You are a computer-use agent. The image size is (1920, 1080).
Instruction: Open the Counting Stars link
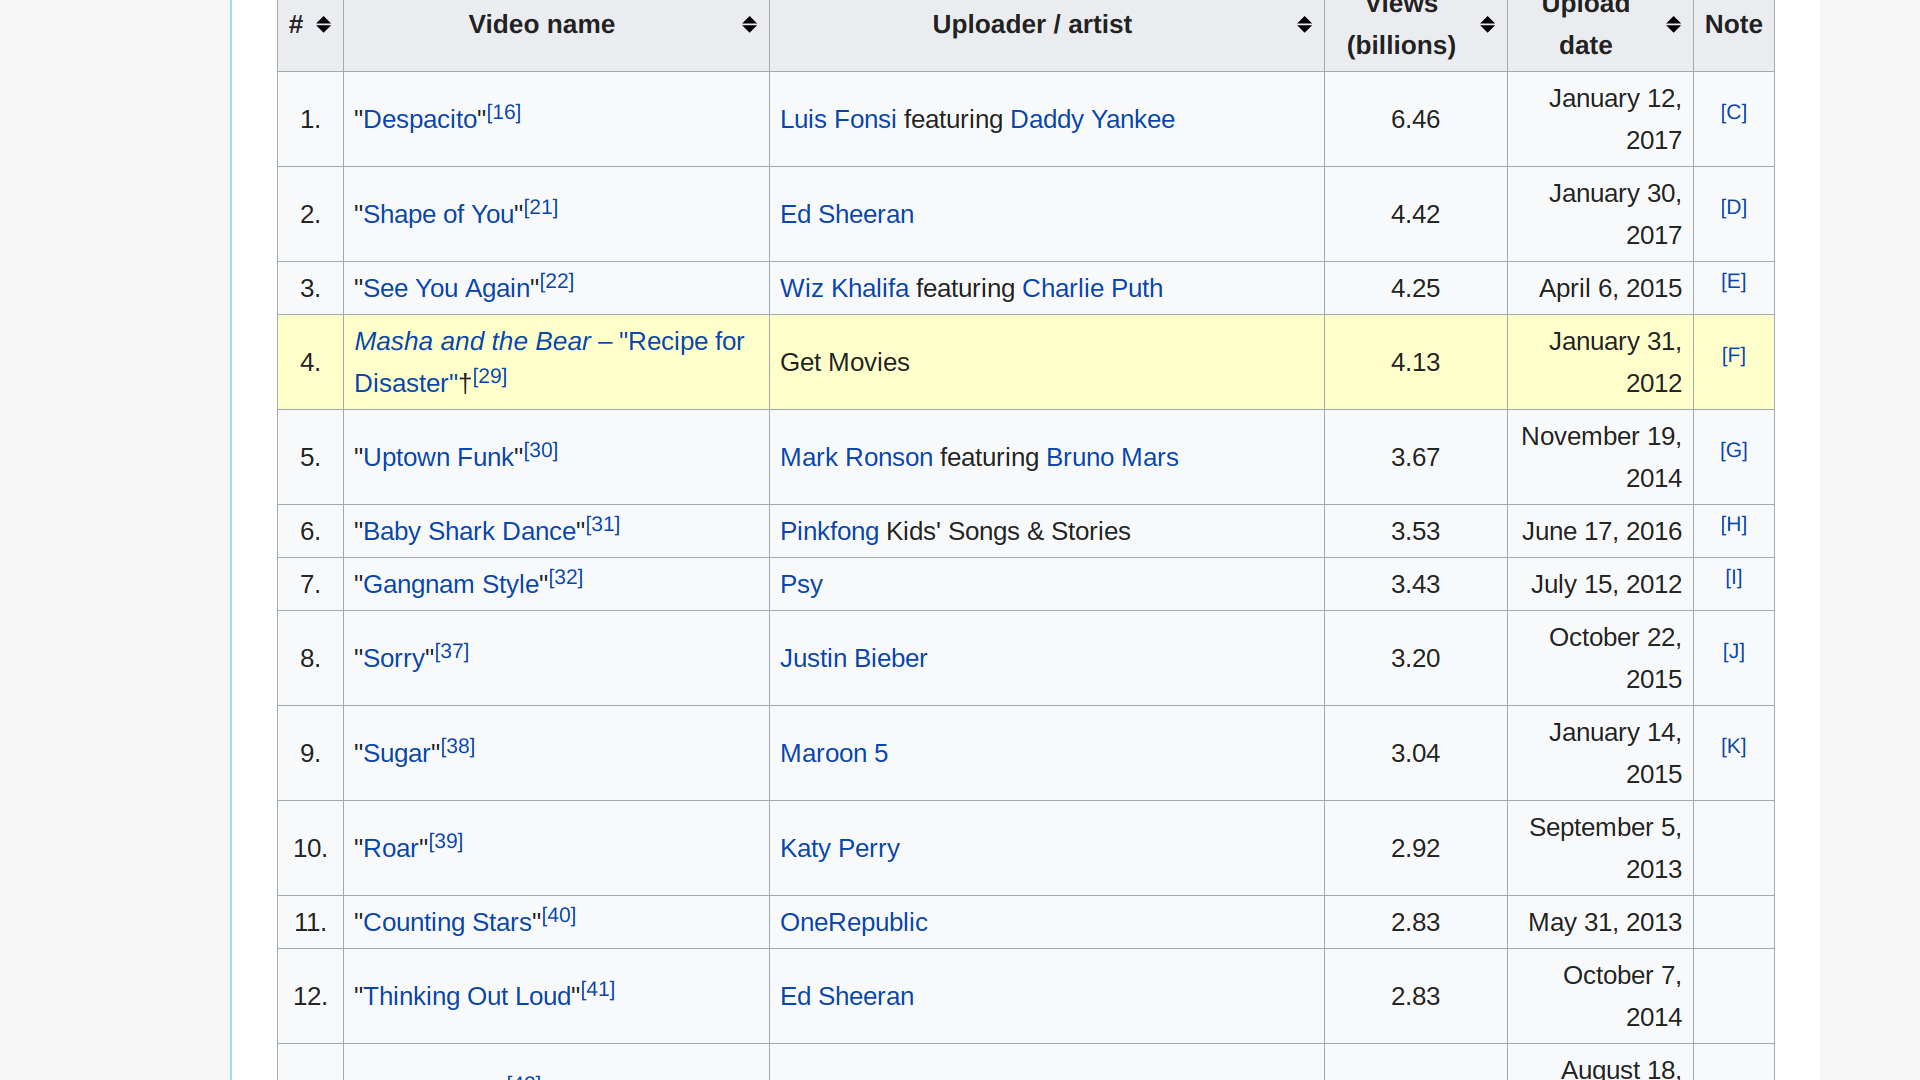448,923
